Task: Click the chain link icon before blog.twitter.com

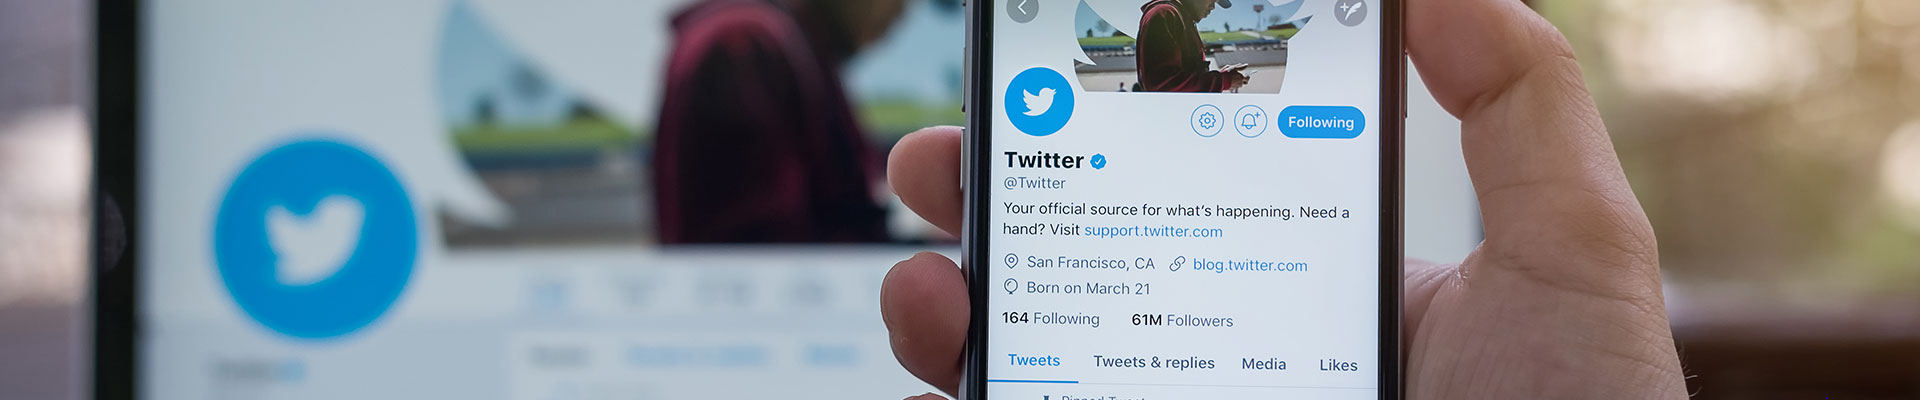Action: tap(1177, 264)
